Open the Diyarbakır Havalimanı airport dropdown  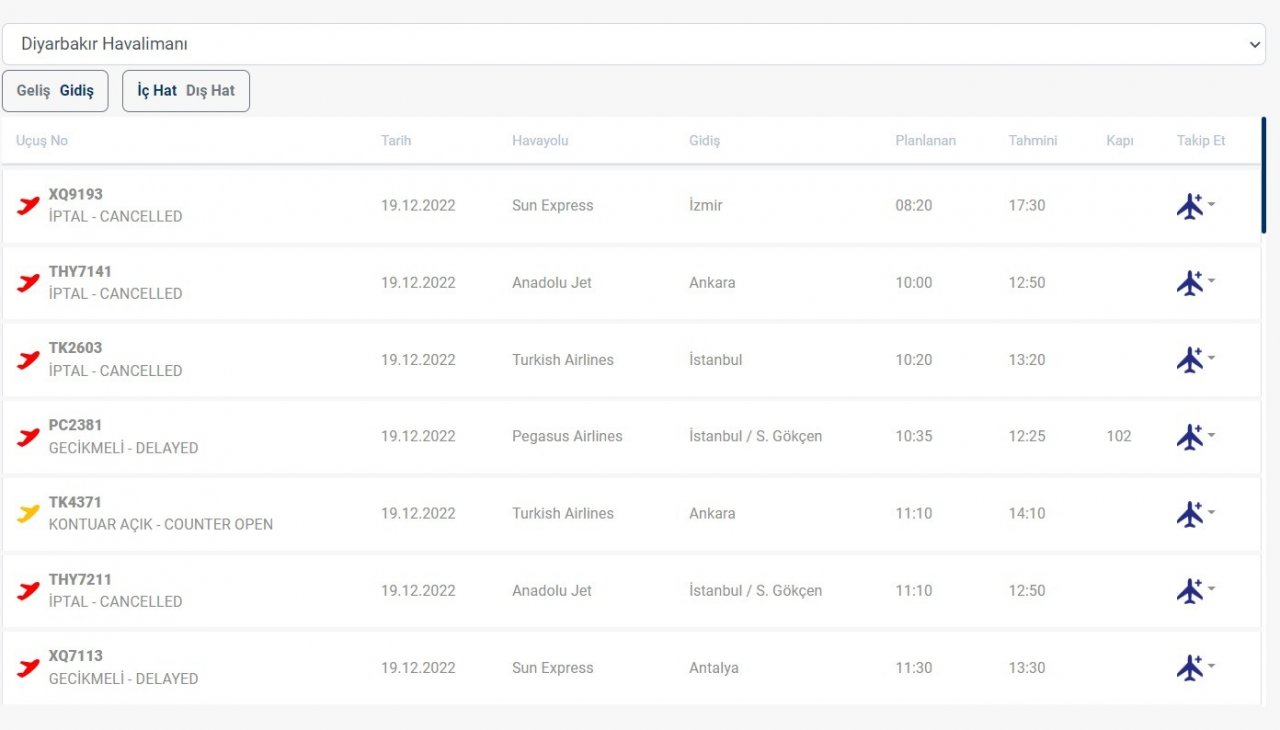(634, 44)
